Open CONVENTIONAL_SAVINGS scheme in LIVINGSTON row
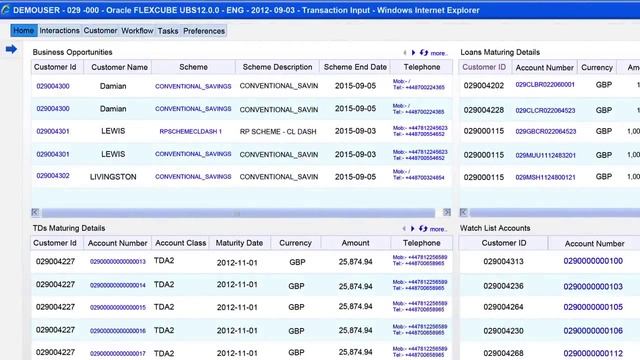The width and height of the screenshot is (640, 360). [x=193, y=177]
